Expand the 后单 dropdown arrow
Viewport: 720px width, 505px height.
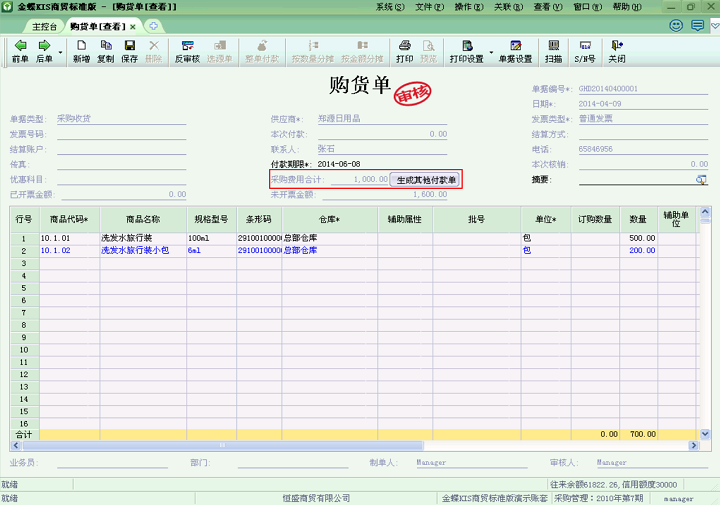pyautogui.click(x=60, y=52)
